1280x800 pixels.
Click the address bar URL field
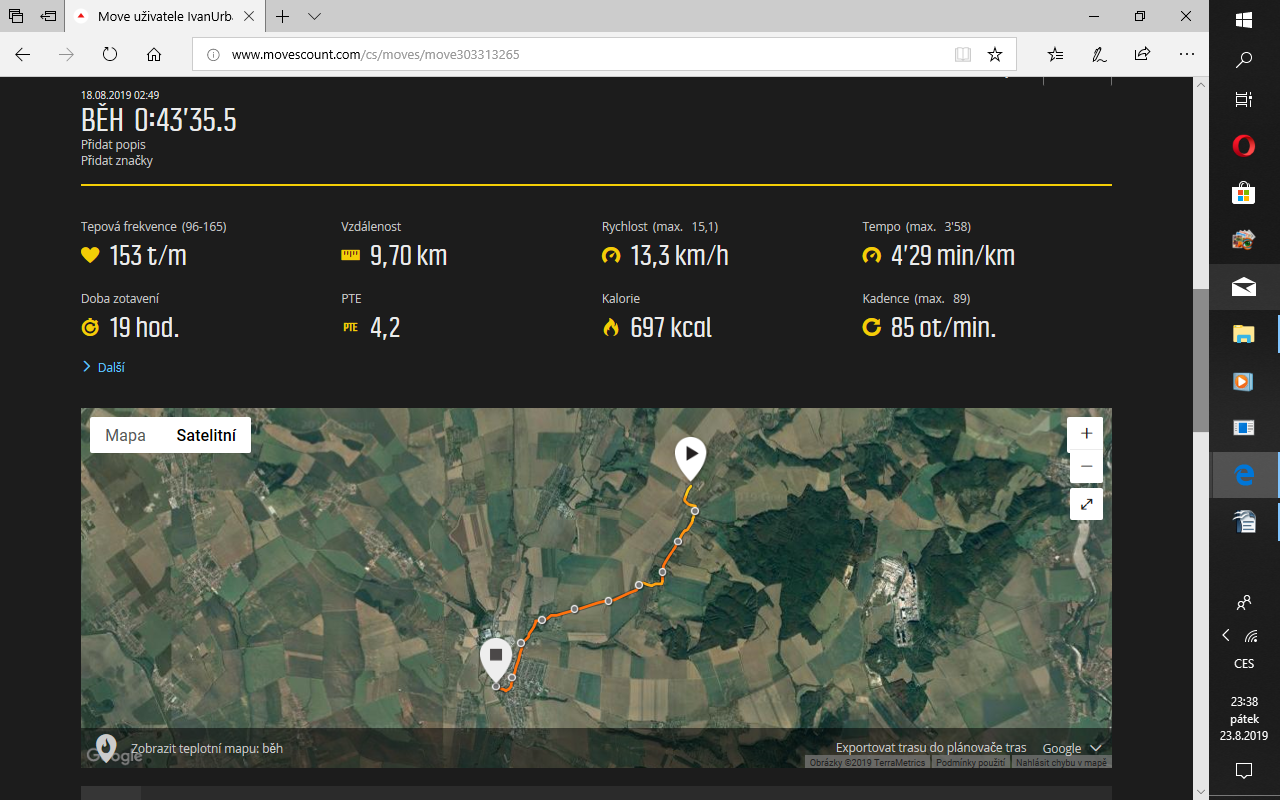click(x=580, y=55)
